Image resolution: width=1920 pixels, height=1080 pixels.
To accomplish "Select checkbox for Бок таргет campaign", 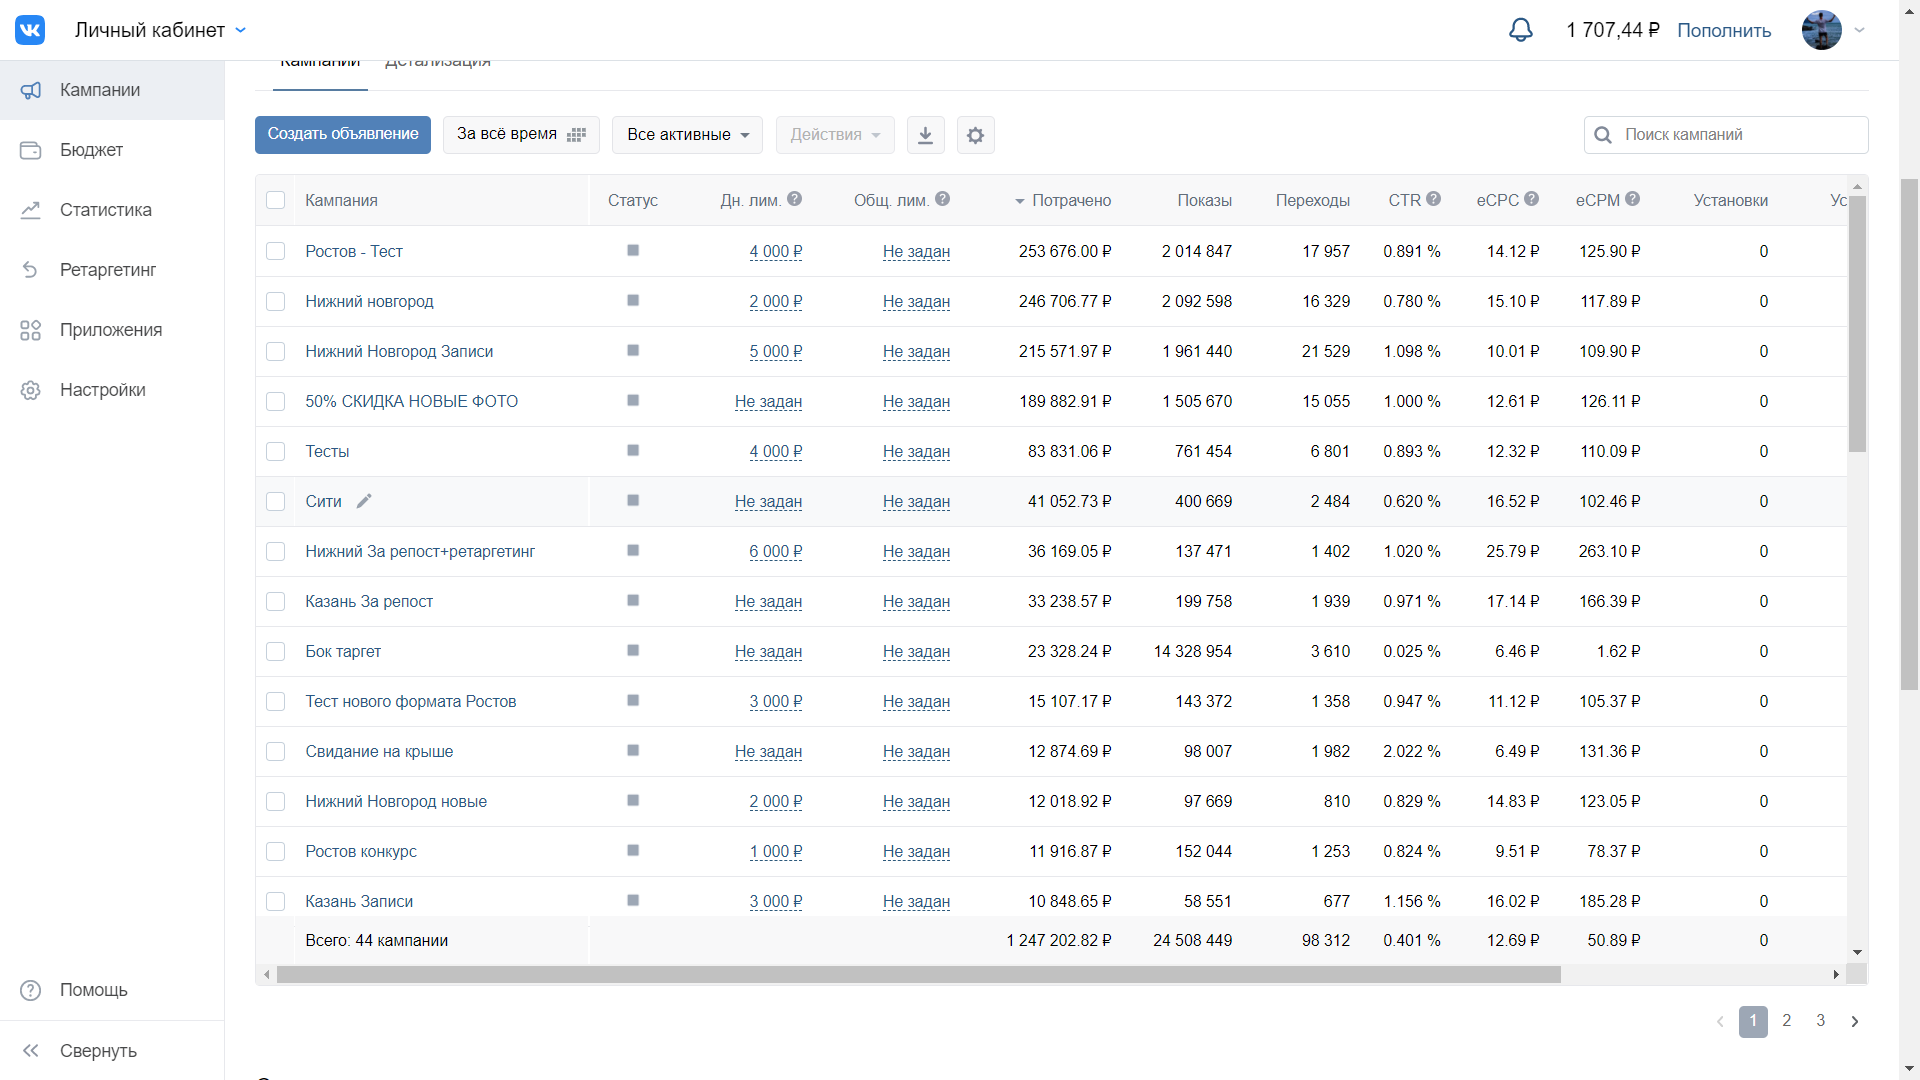I will pos(276,651).
